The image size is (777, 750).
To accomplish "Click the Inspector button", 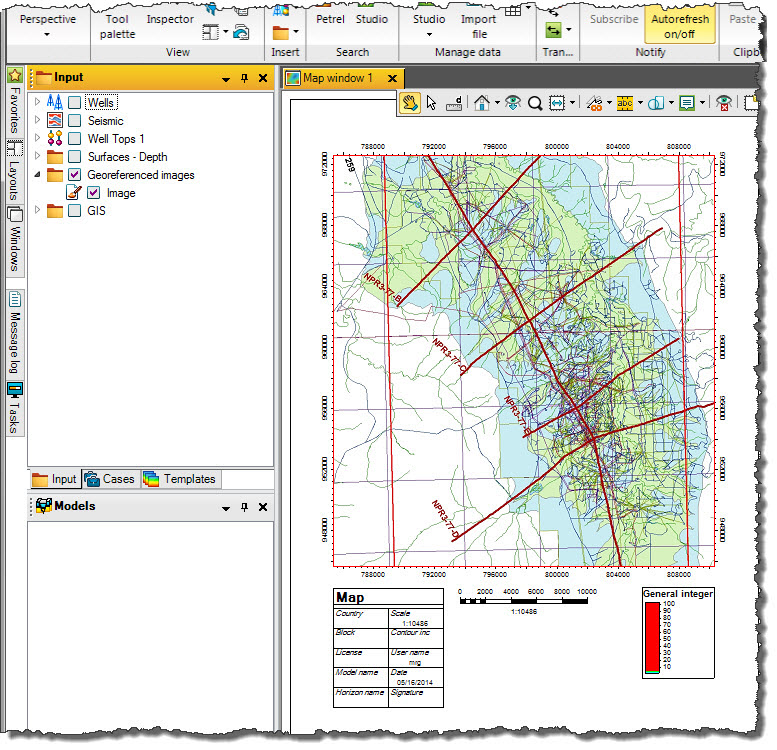I will click(170, 19).
